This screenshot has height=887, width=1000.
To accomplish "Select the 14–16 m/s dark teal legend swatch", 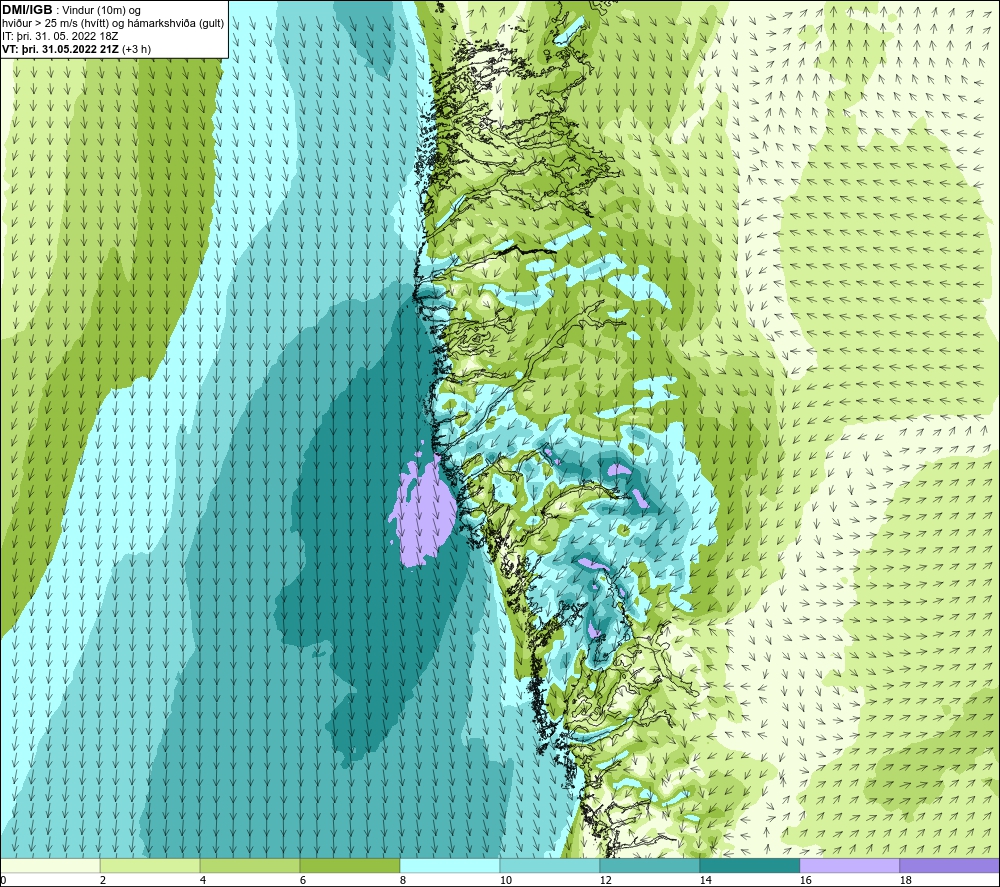I will coord(749,865).
